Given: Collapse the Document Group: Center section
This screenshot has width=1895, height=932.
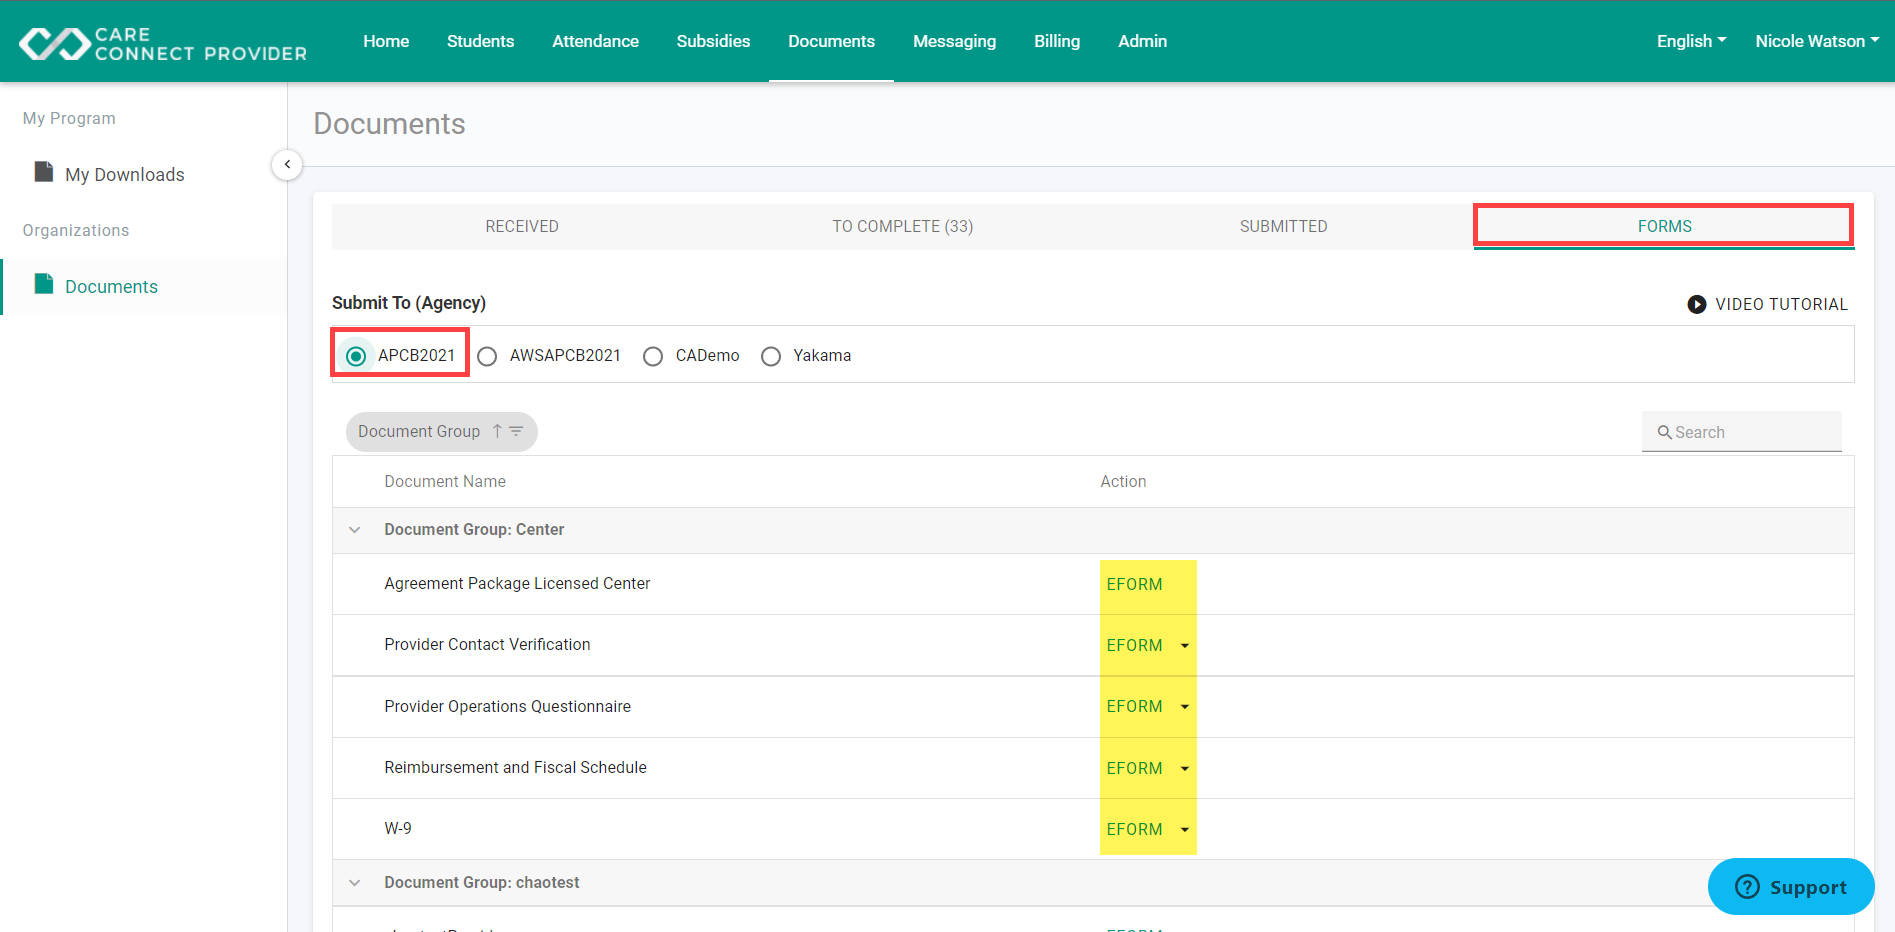Looking at the screenshot, I should tap(355, 530).
